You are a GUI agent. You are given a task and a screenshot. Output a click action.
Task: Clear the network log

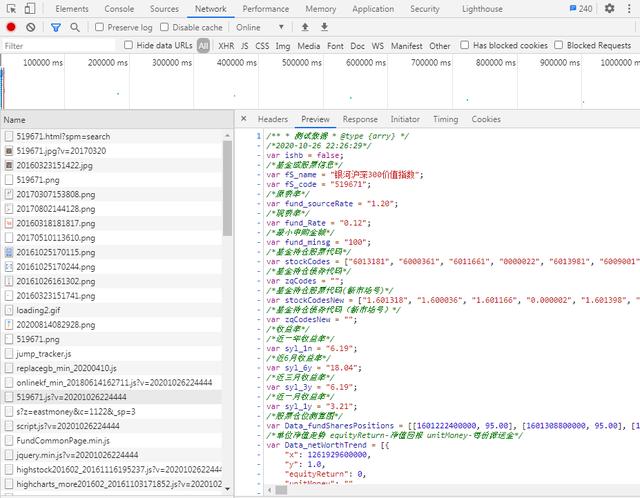31,27
